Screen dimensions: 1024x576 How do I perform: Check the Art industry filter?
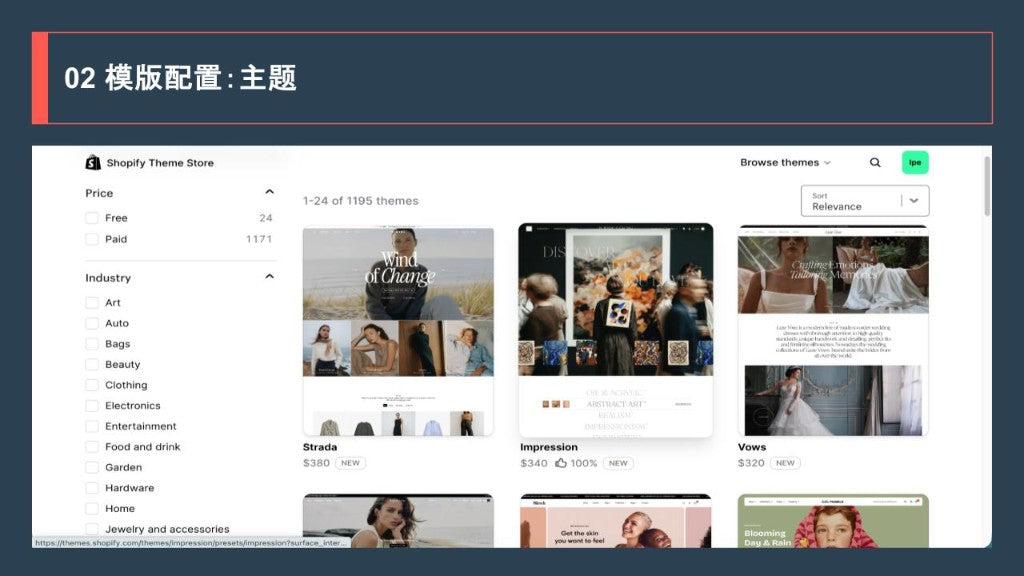[x=92, y=303]
